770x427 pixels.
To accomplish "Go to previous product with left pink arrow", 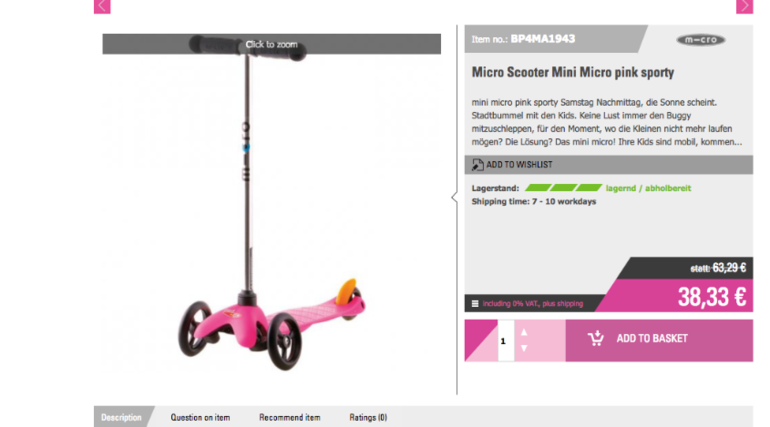I will click(x=102, y=6).
